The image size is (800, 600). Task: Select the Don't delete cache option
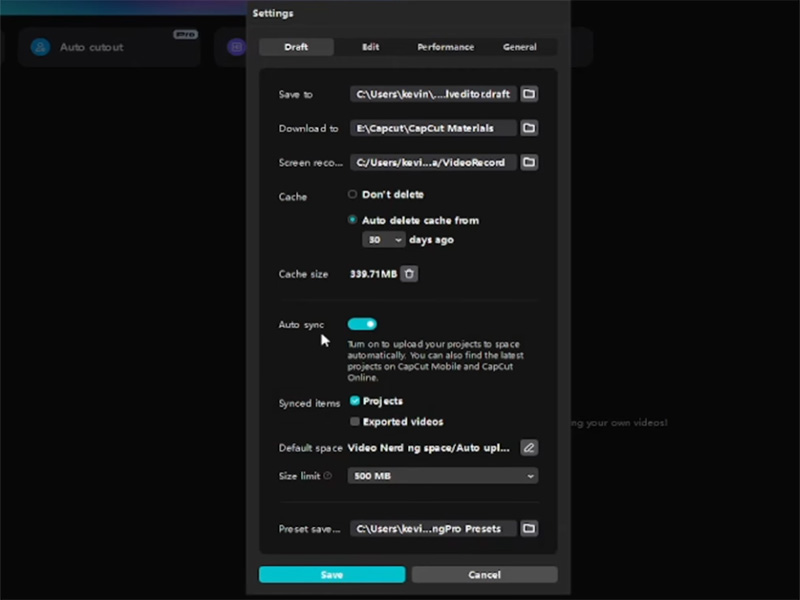coord(352,194)
